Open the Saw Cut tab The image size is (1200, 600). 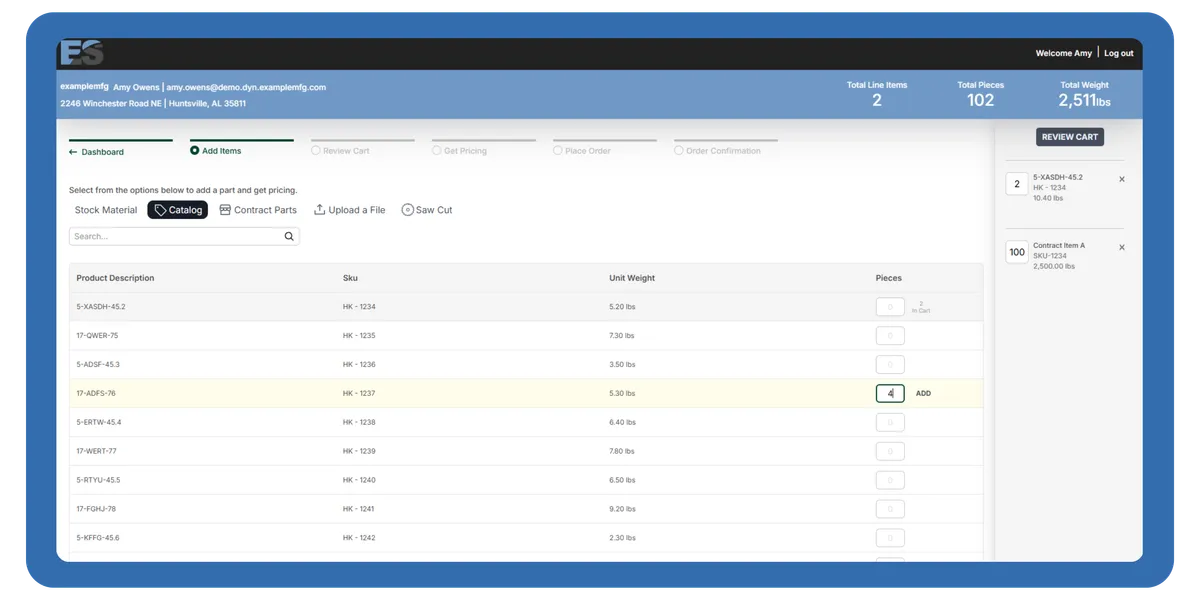point(427,210)
